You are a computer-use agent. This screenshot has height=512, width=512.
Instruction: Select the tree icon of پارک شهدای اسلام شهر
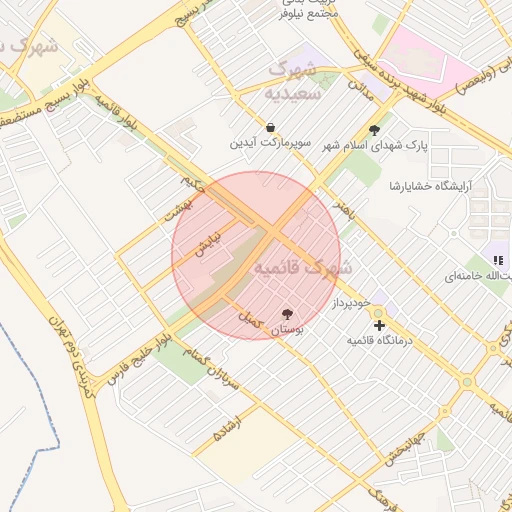(x=374, y=130)
